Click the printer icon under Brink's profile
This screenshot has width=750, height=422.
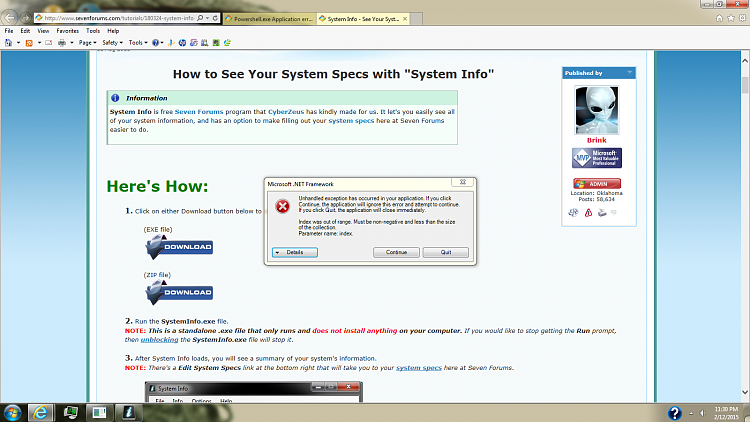pos(602,213)
